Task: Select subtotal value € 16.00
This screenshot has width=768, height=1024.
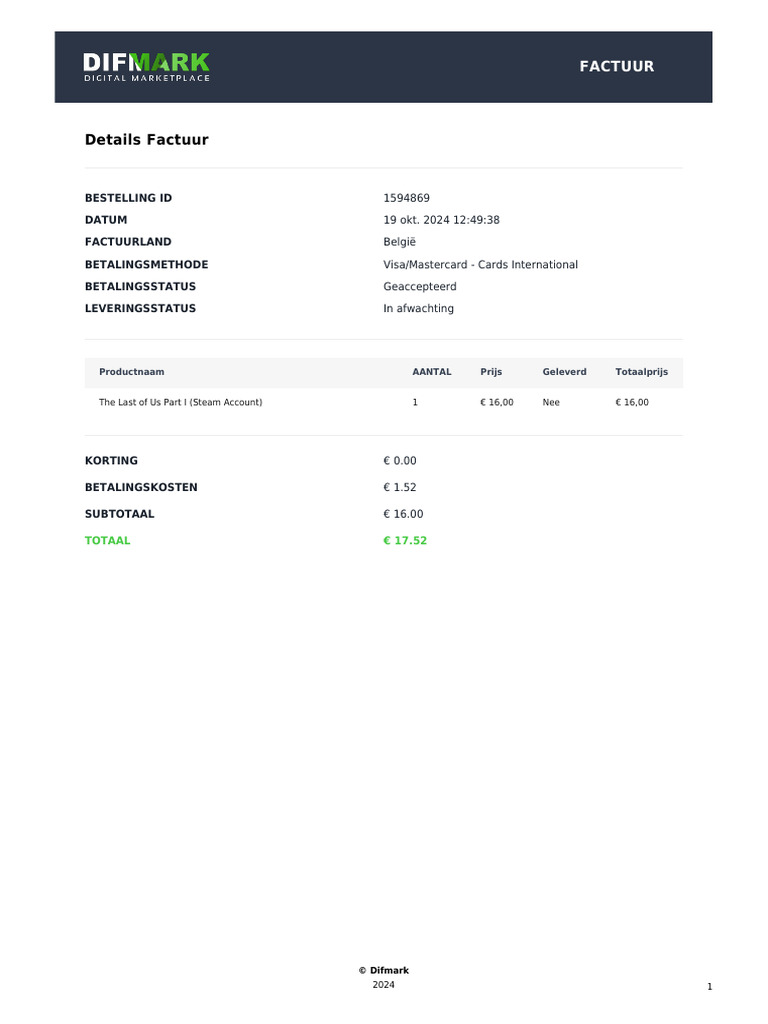Action: point(403,514)
